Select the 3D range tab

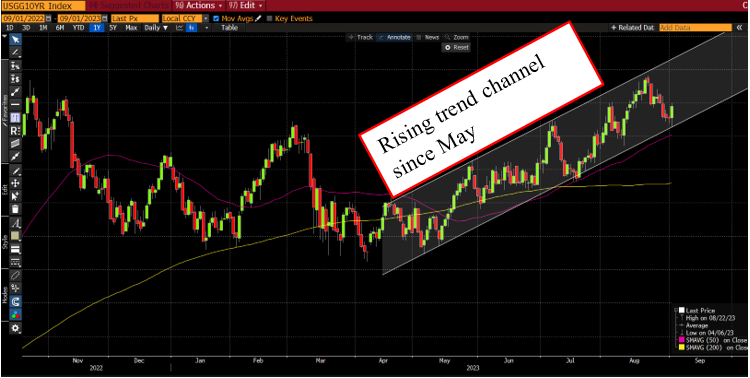26,28
